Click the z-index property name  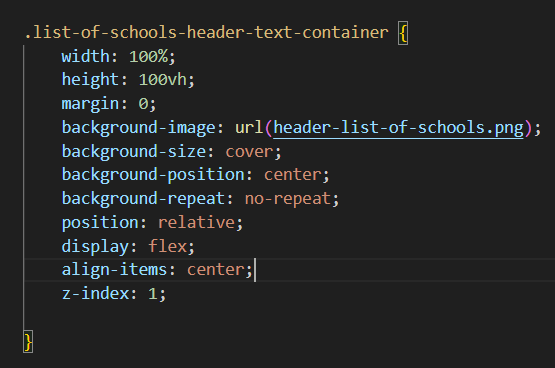click(x=95, y=294)
